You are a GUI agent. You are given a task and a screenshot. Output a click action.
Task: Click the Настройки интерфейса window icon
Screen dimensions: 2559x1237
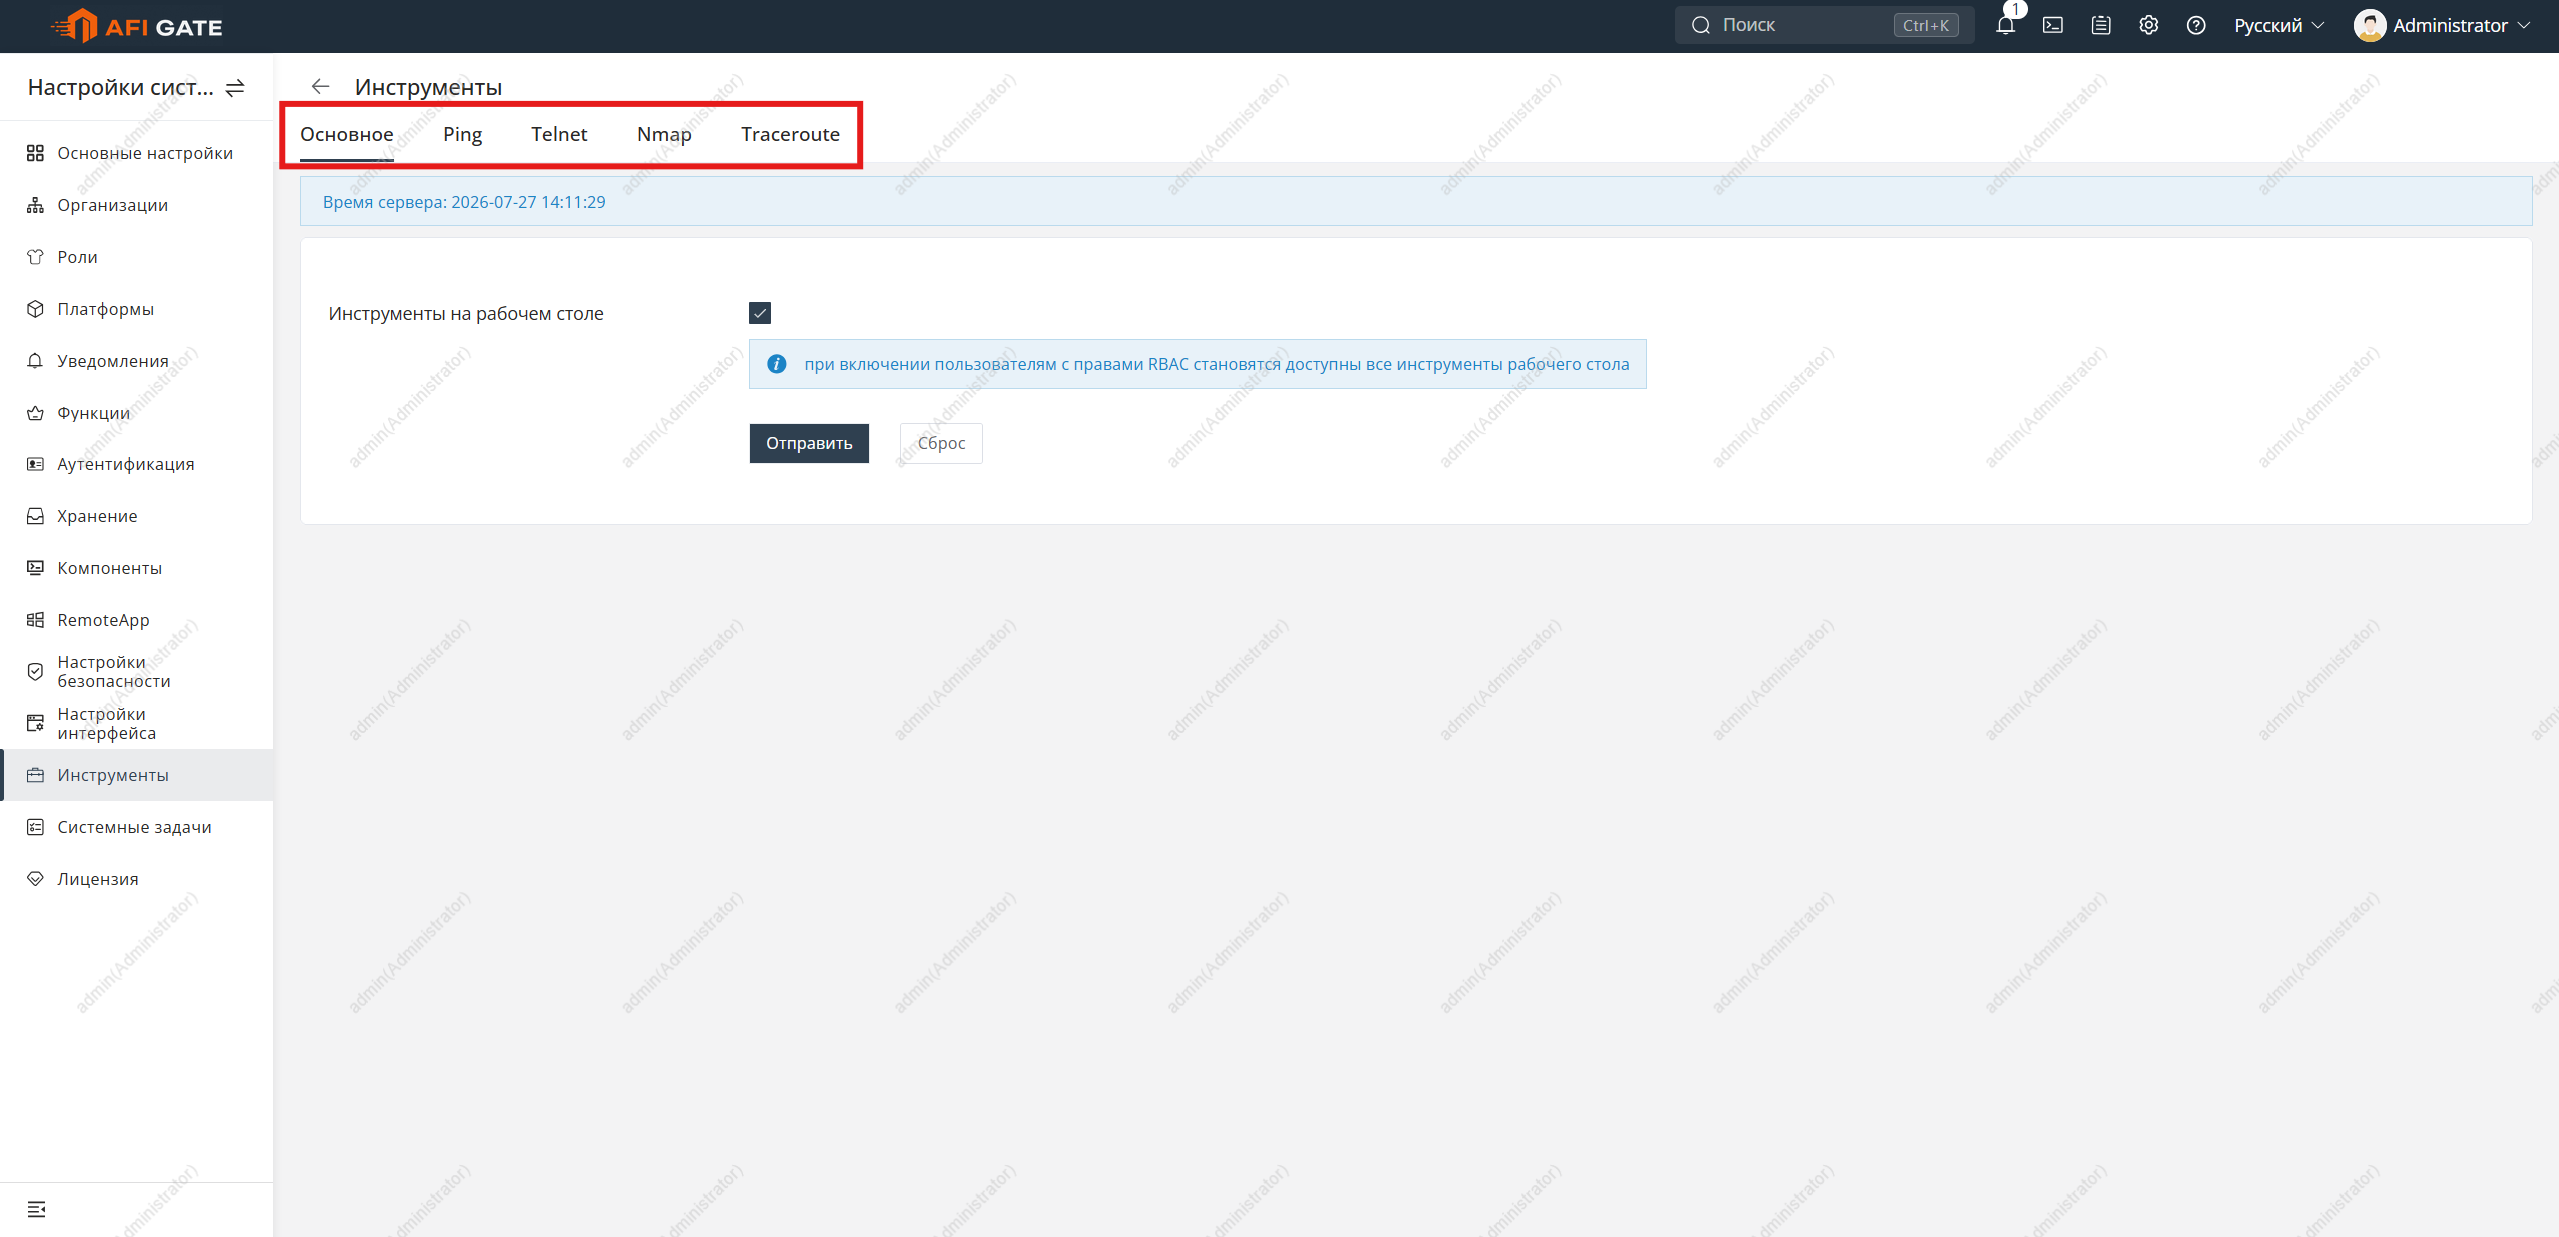click(35, 723)
